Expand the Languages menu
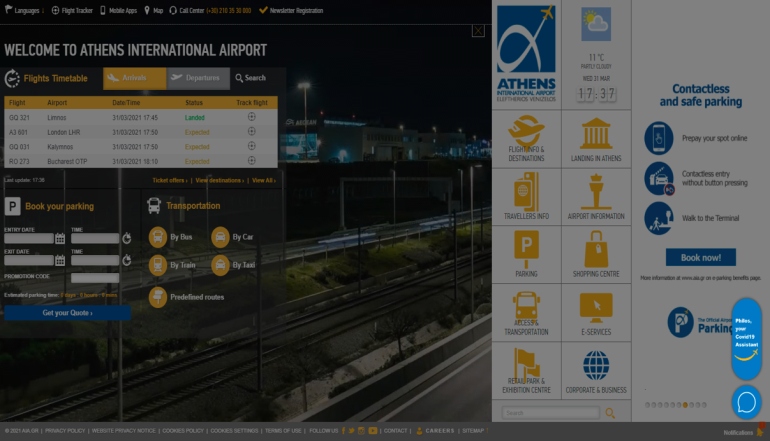This screenshot has height=441, width=770. pos(23,10)
